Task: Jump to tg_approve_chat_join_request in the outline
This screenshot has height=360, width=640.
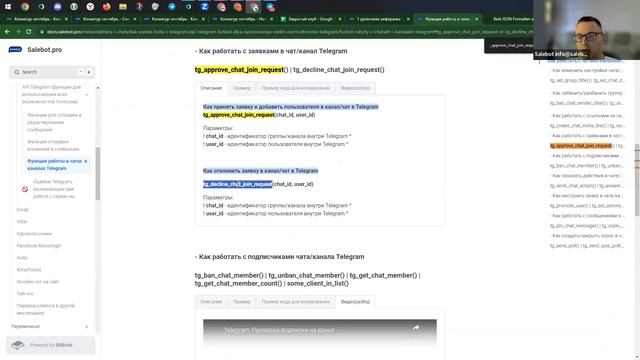Action: 587,146
